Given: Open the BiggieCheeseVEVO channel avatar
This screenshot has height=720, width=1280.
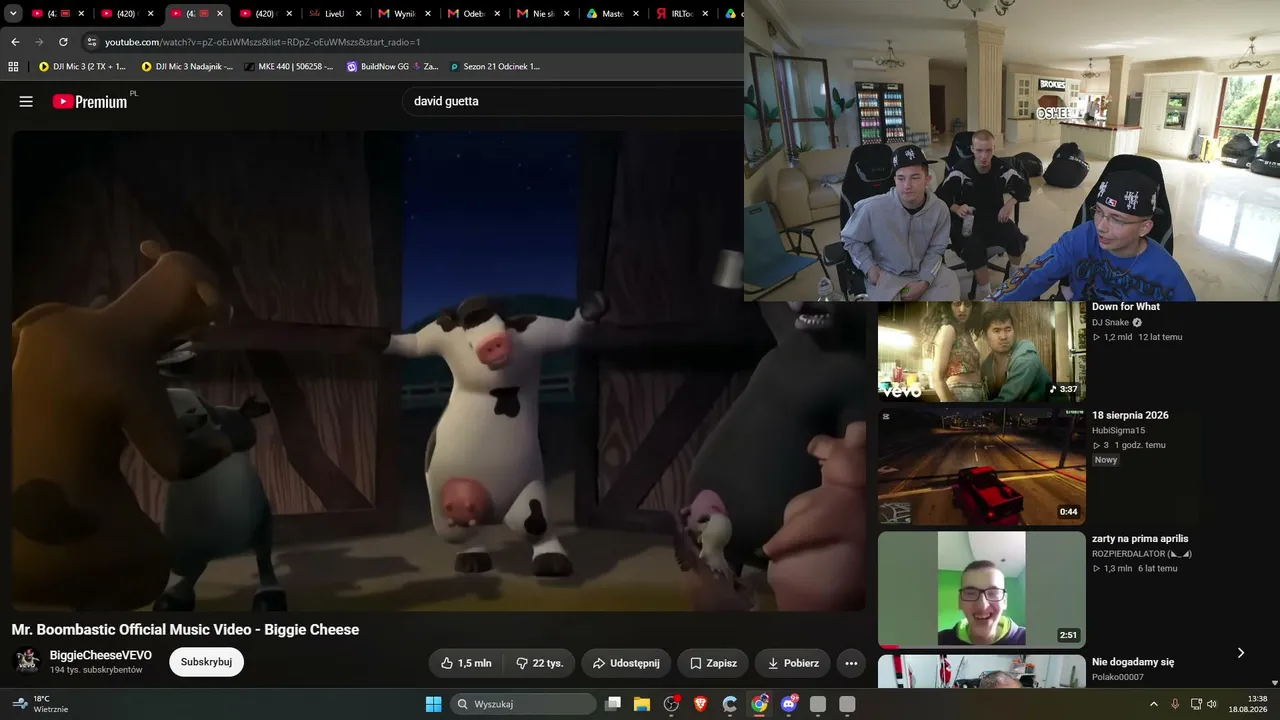Looking at the screenshot, I should coord(27,661).
